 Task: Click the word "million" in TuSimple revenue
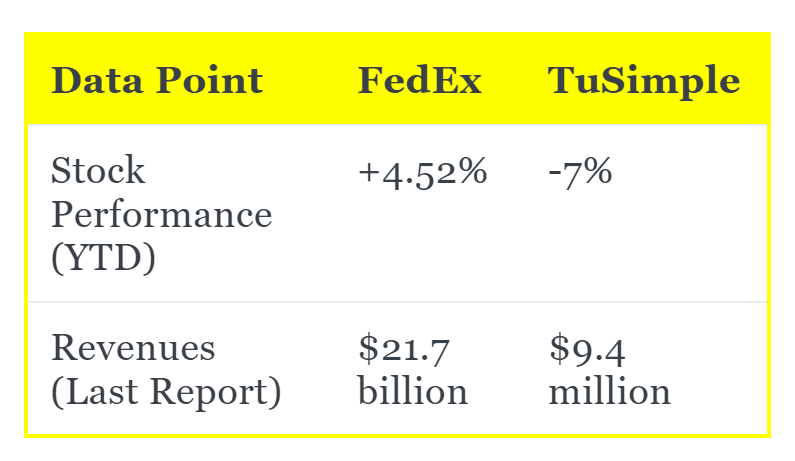tap(609, 392)
